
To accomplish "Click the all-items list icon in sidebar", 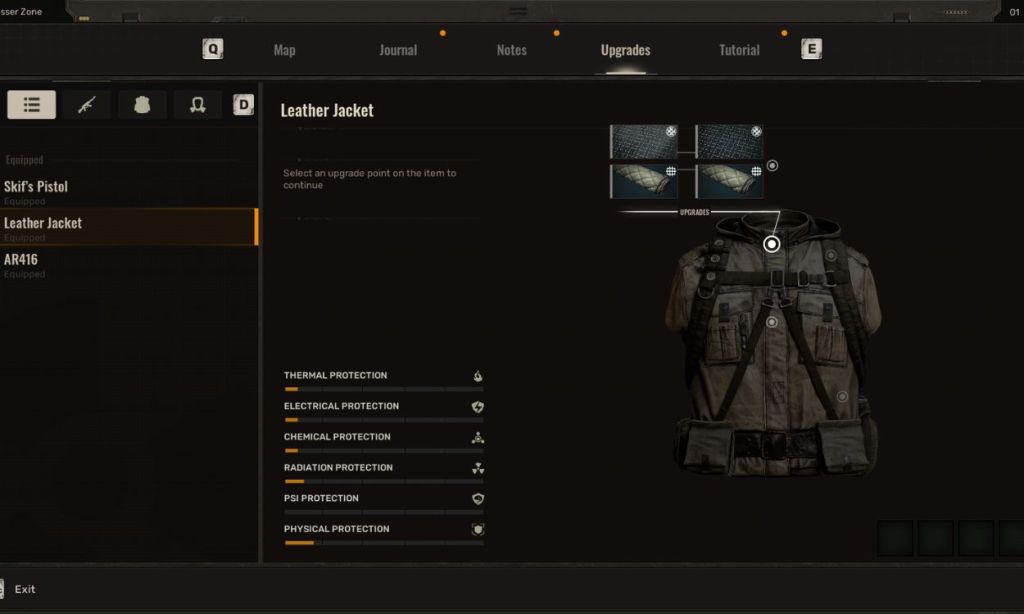I will (x=31, y=103).
